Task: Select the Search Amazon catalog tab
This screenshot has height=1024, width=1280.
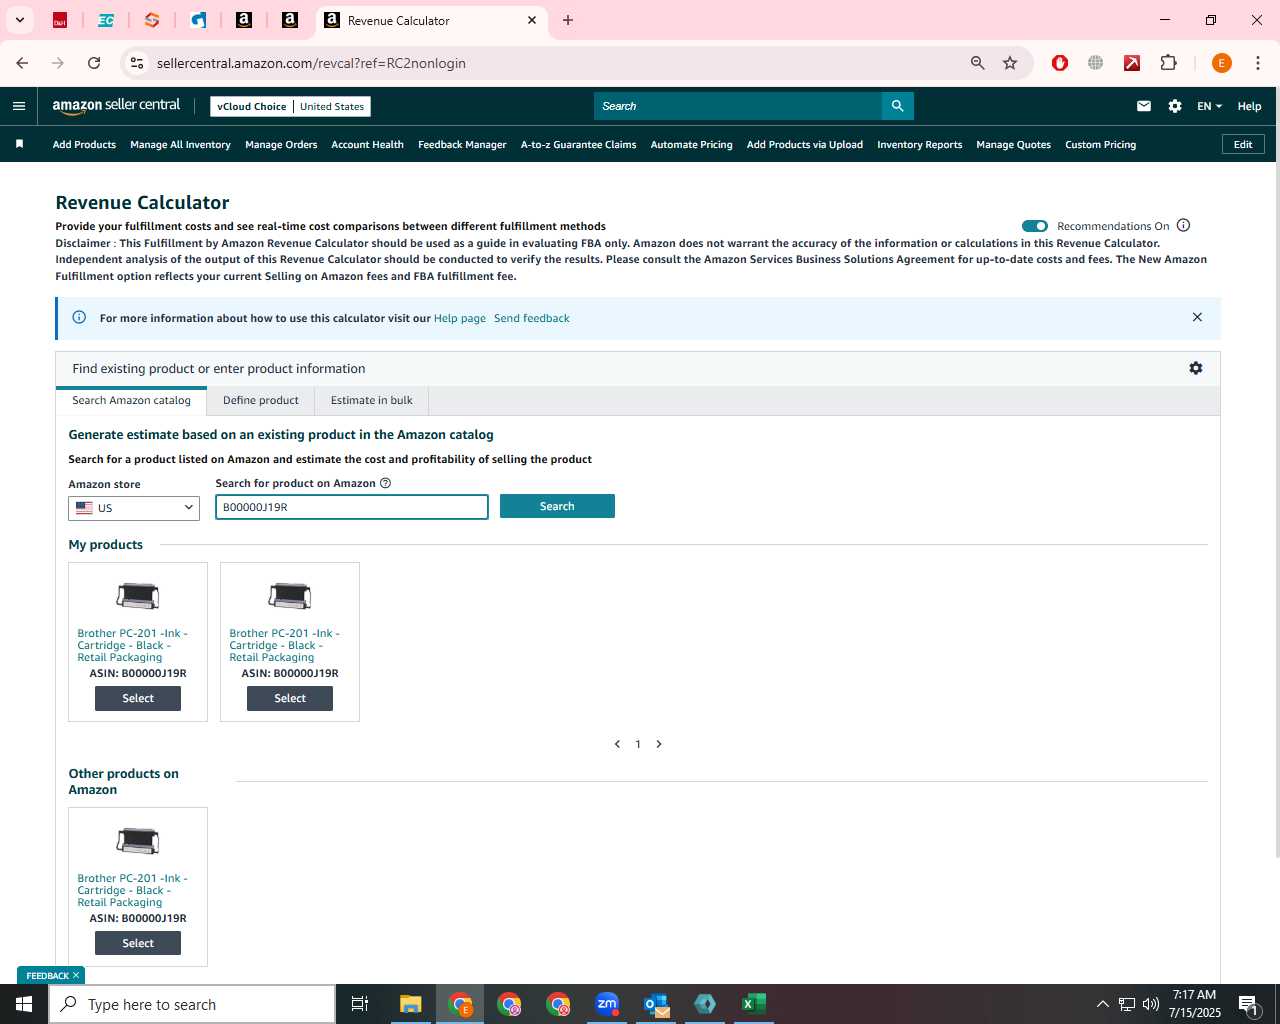Action: (x=131, y=400)
